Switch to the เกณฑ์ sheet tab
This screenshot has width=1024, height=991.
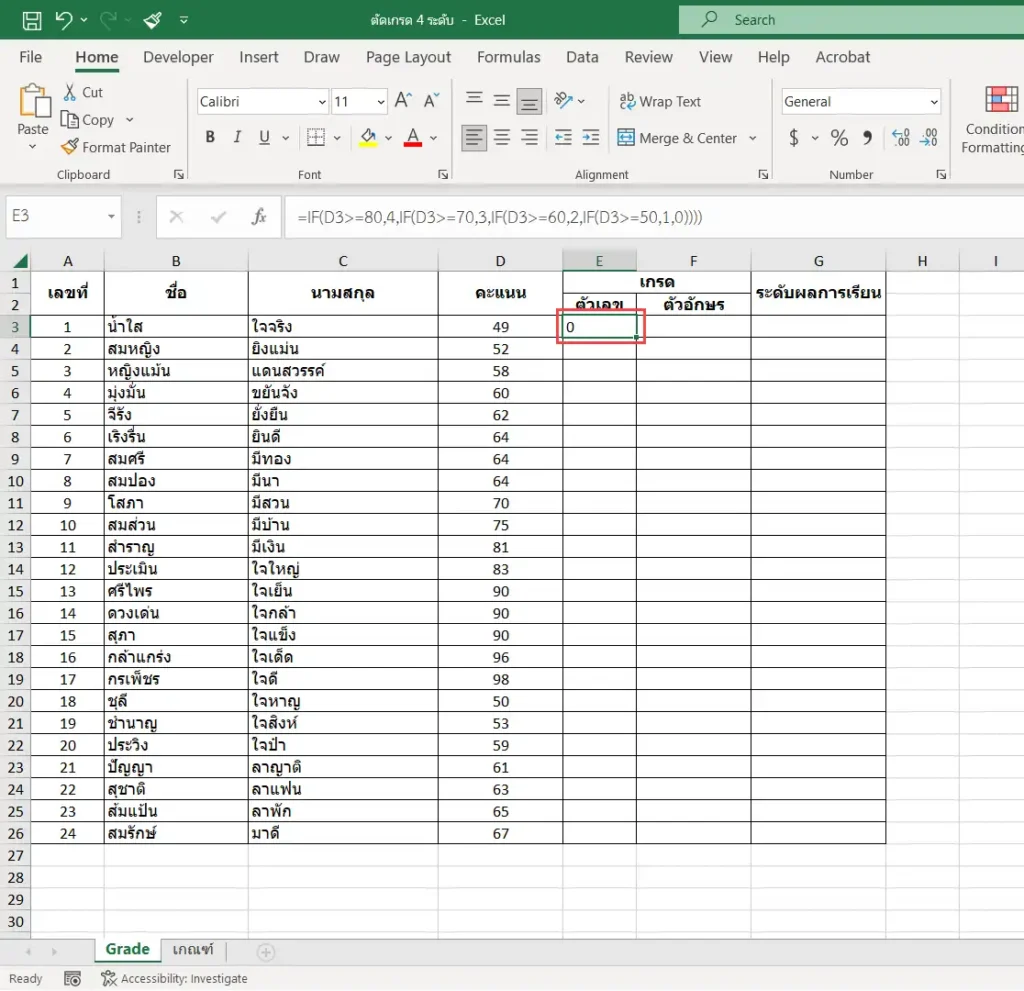point(193,949)
